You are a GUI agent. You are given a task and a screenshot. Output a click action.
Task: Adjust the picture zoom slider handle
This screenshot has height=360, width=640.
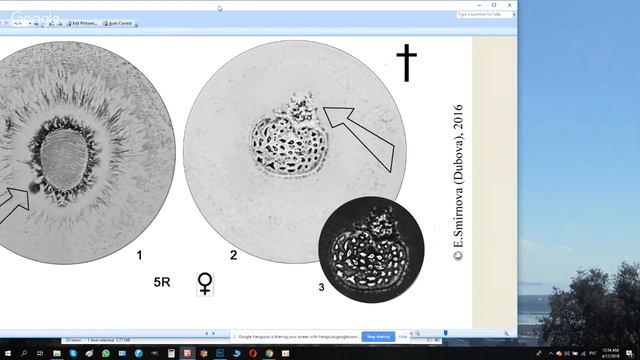(x=446, y=333)
